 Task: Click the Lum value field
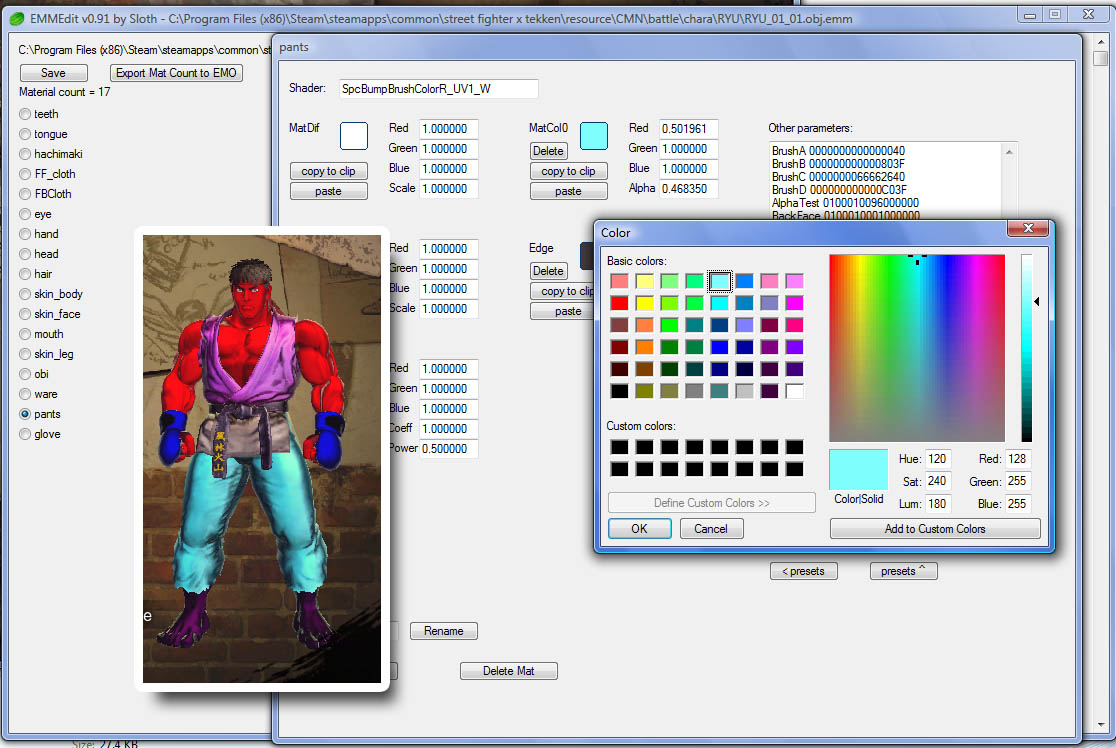tap(938, 504)
